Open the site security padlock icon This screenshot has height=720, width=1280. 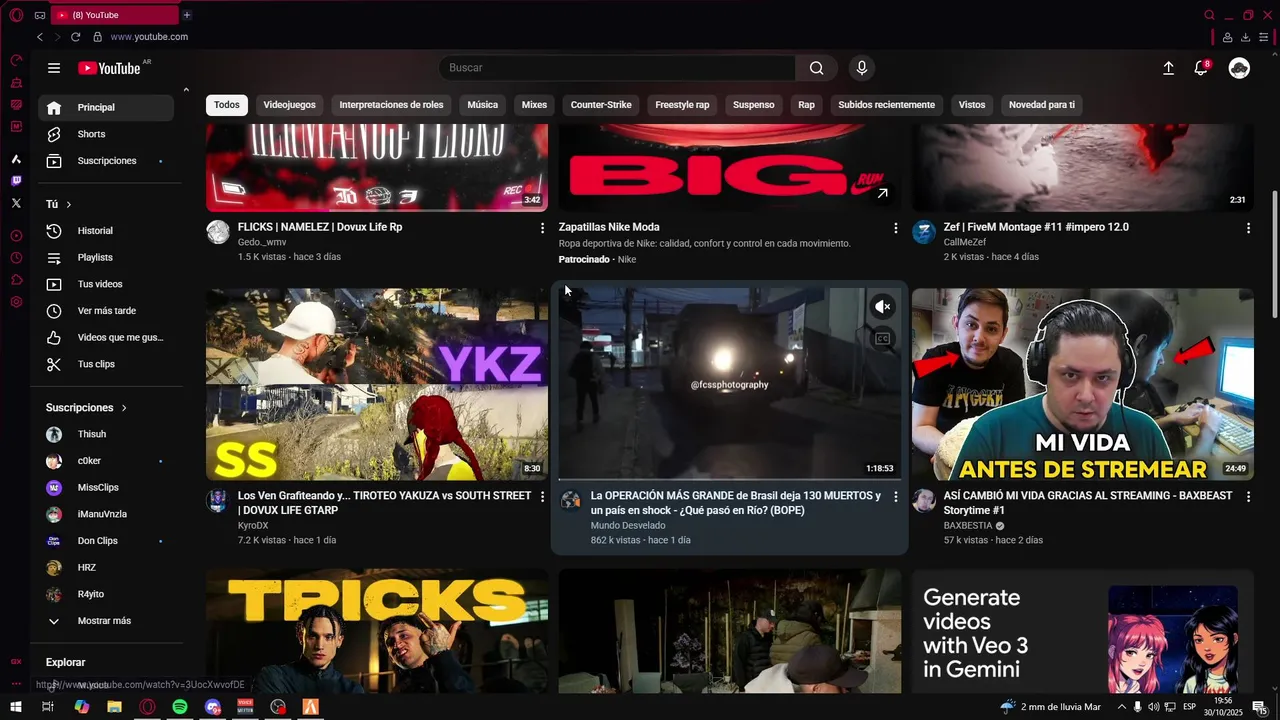pyautogui.click(x=97, y=37)
